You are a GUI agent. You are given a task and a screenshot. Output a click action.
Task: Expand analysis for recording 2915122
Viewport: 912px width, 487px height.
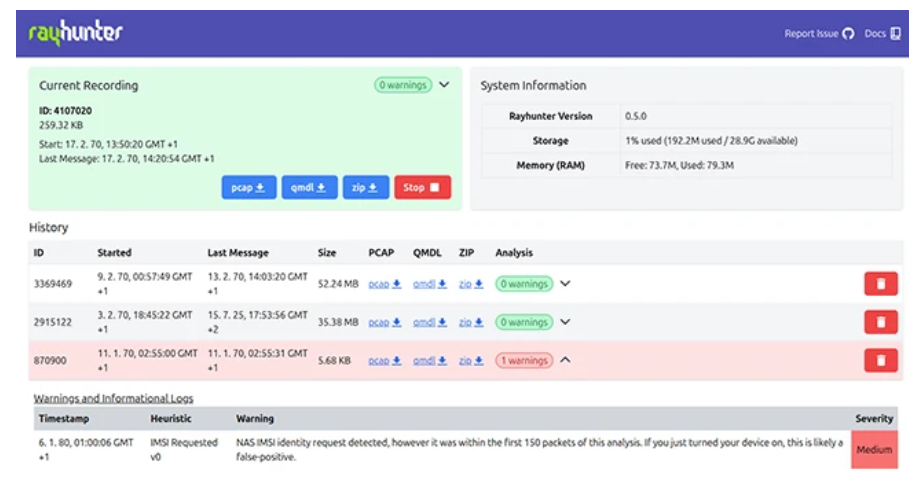click(x=565, y=322)
